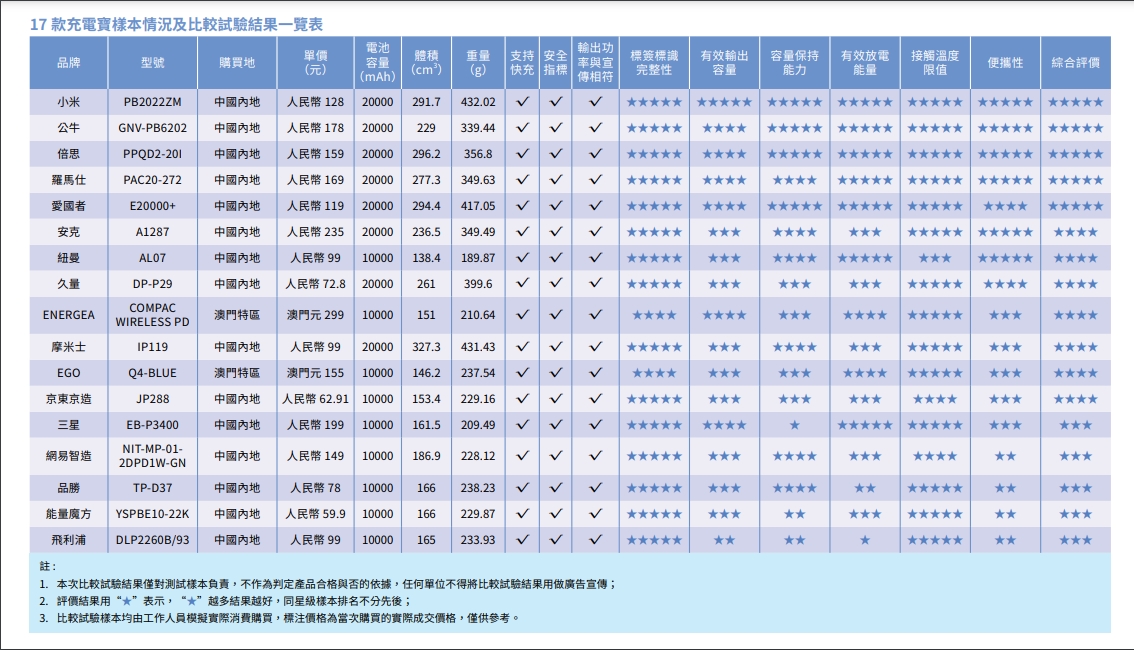This screenshot has width=1134, height=650.
Task: Click the 綜合評價 column header
Action: pos(1075,63)
